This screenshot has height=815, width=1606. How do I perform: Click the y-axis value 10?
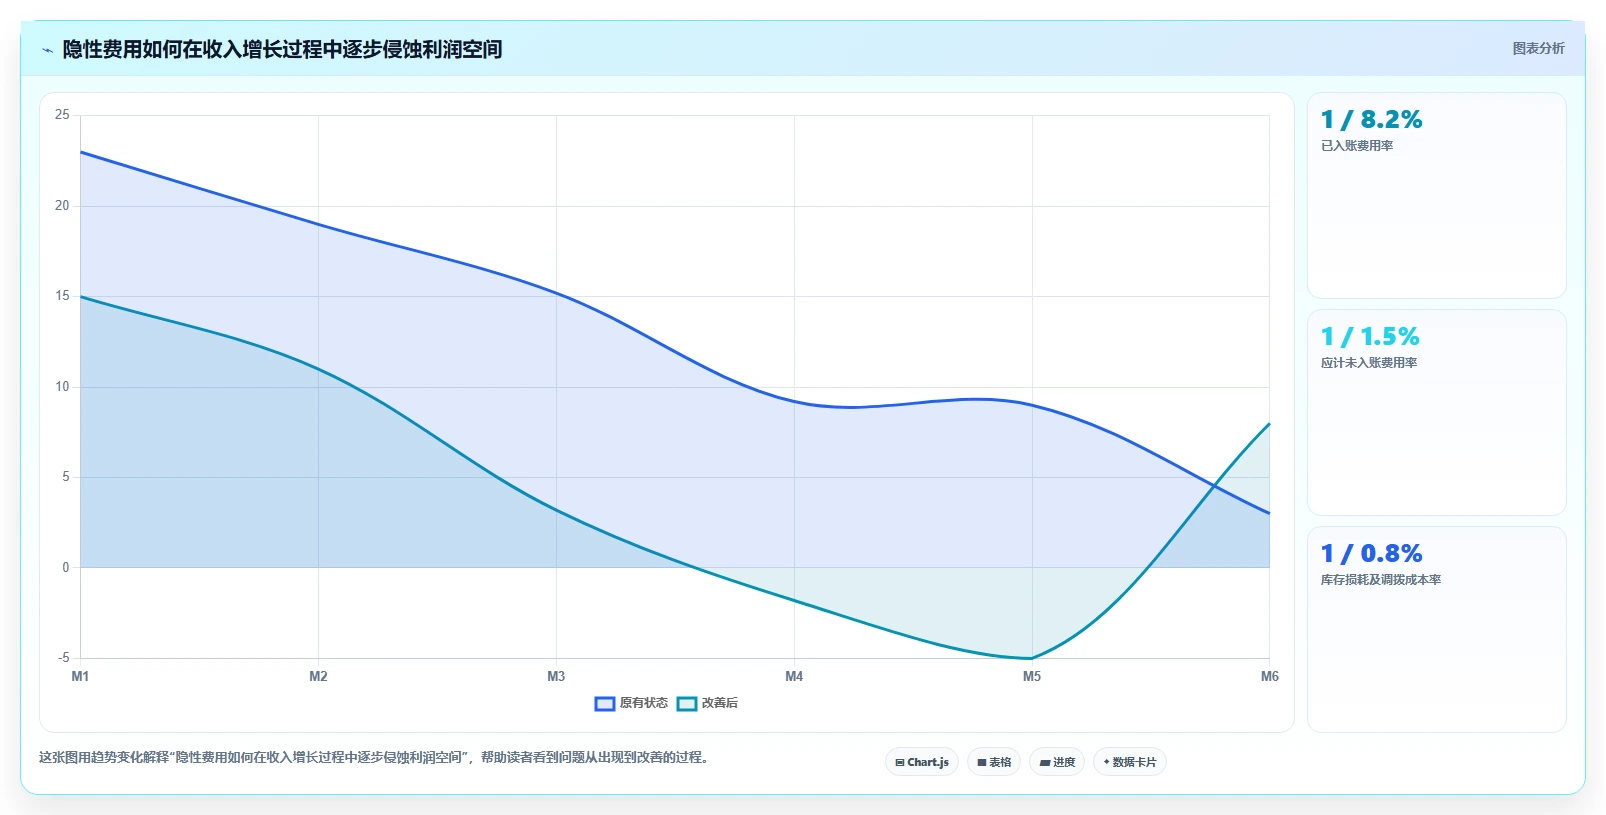(62, 387)
